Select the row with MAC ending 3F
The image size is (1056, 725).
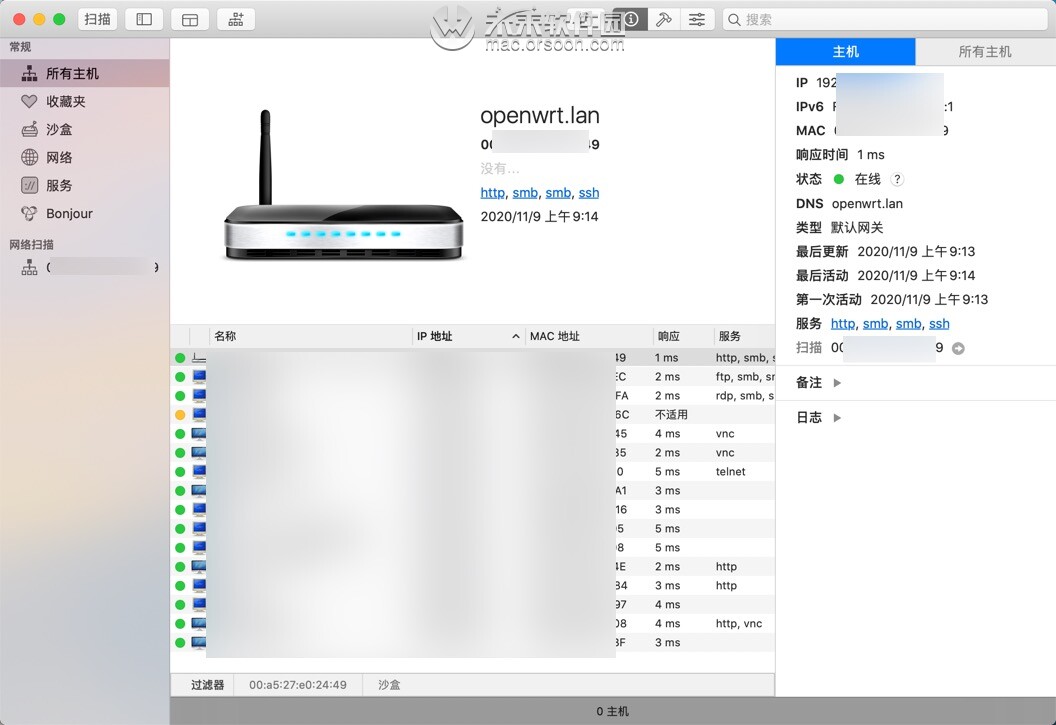pos(473,642)
